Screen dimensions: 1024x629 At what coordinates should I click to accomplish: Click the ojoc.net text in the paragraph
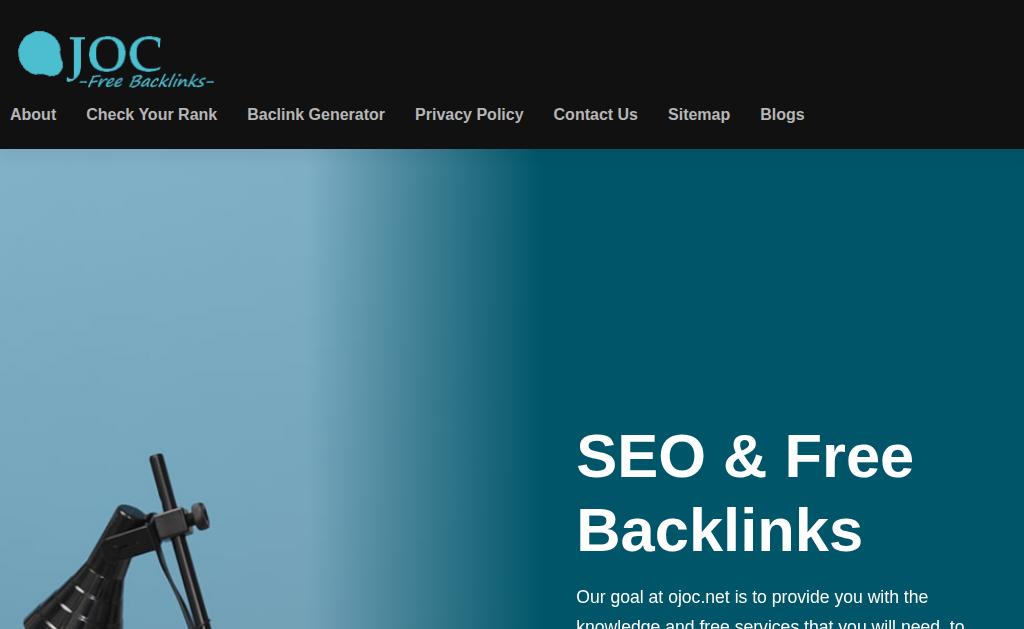click(x=699, y=597)
